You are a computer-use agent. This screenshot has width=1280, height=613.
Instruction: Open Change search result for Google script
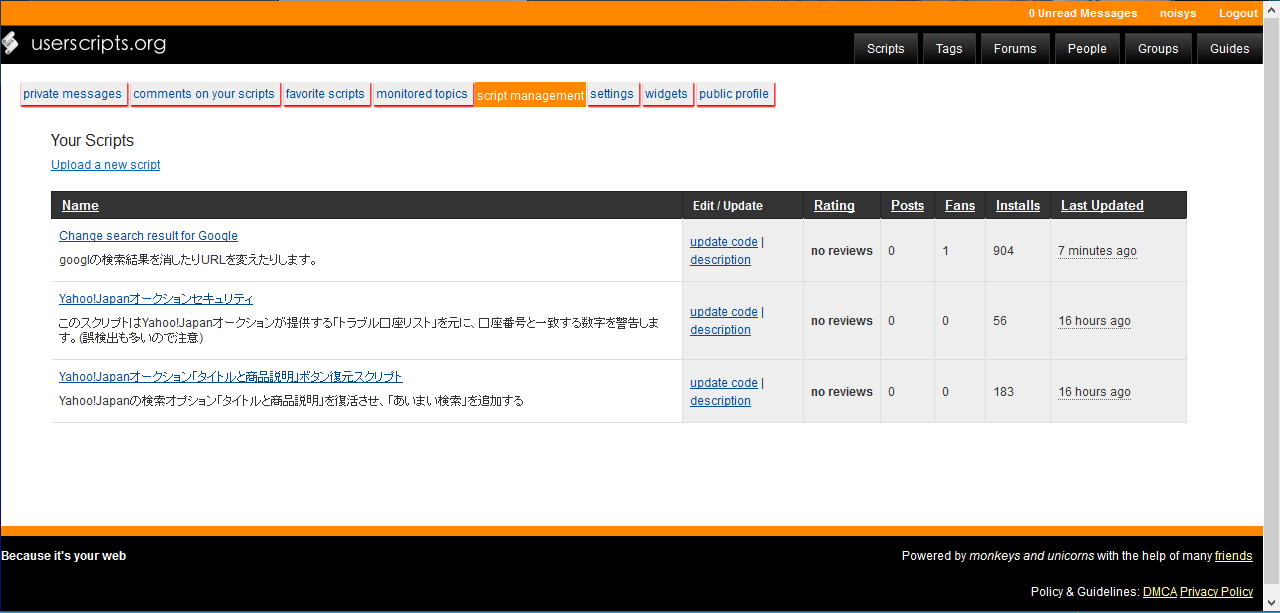click(x=148, y=235)
